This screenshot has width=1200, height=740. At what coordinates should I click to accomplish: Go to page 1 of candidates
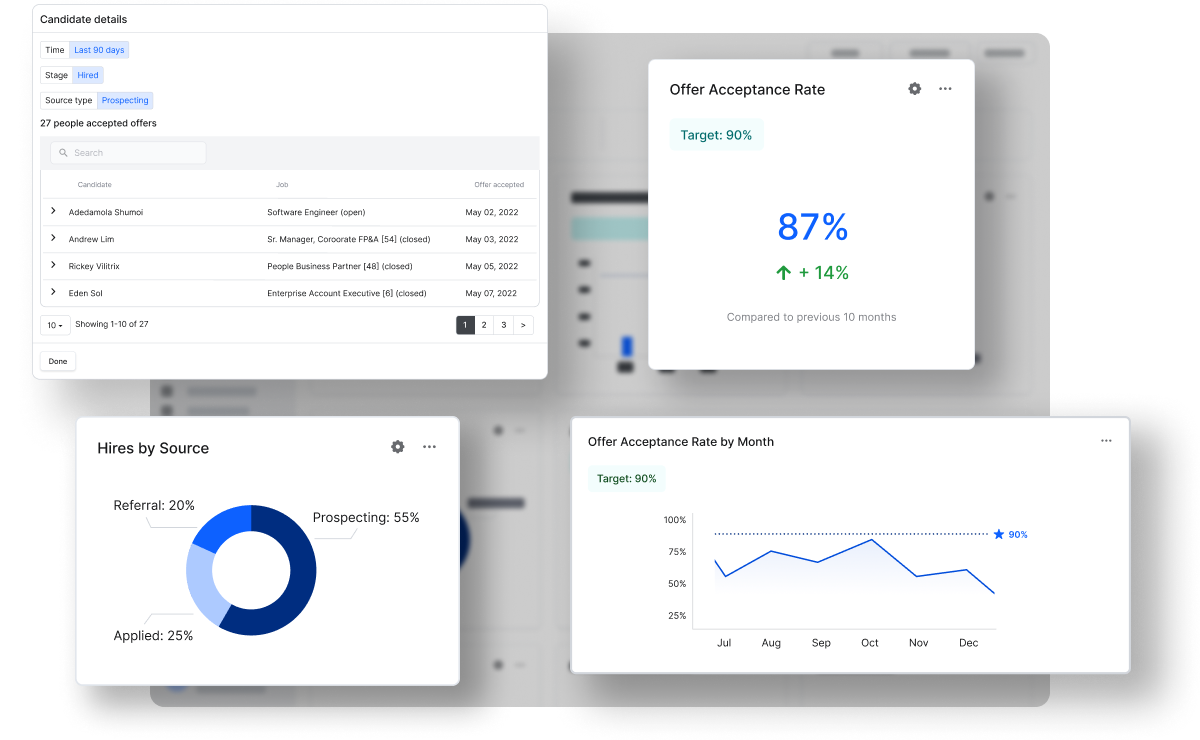tap(465, 325)
